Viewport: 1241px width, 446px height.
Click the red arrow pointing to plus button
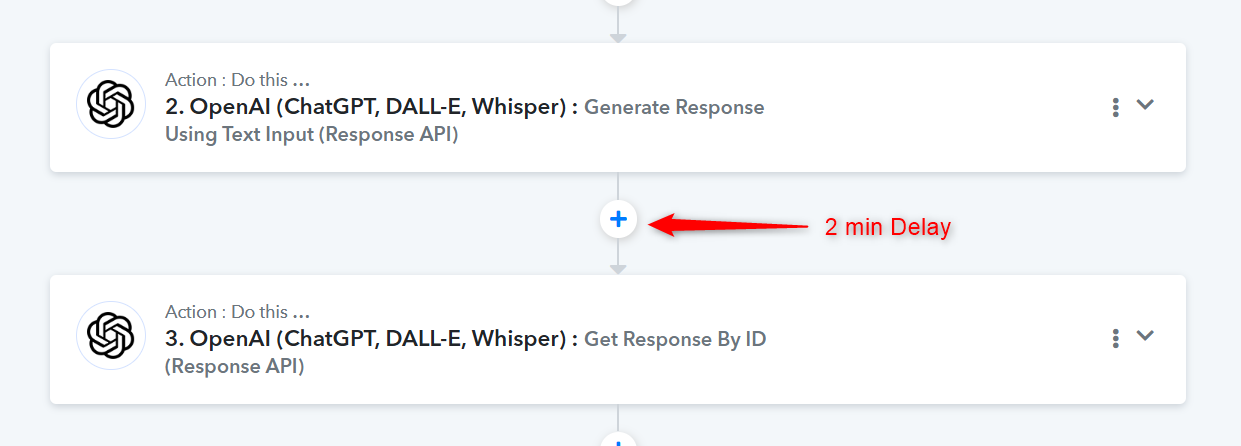(x=729, y=224)
